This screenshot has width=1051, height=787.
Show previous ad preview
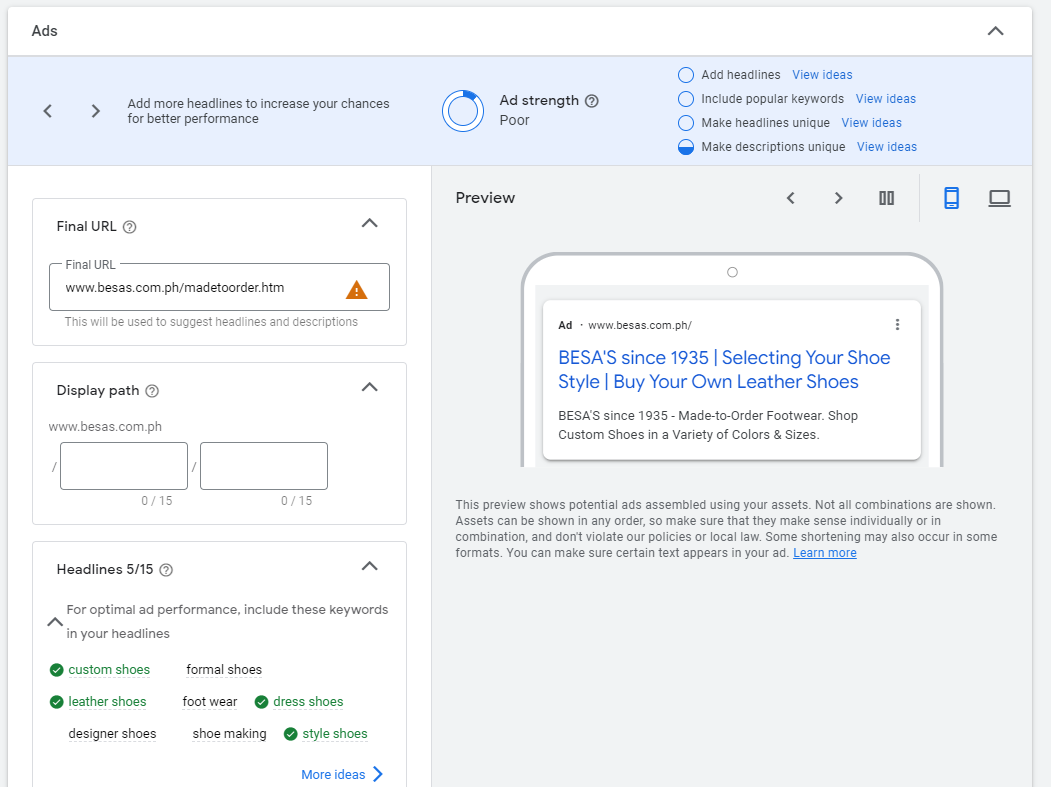coord(790,198)
